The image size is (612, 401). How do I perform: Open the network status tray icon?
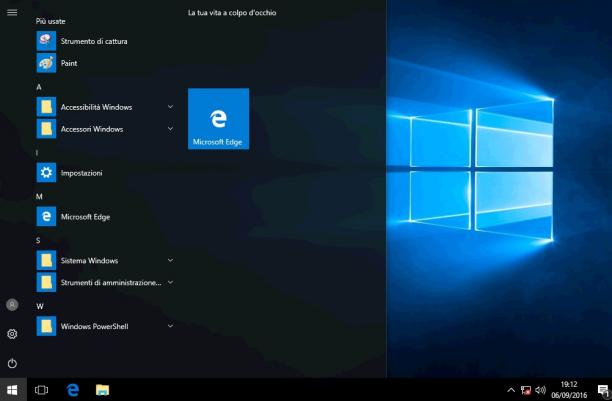pos(526,390)
